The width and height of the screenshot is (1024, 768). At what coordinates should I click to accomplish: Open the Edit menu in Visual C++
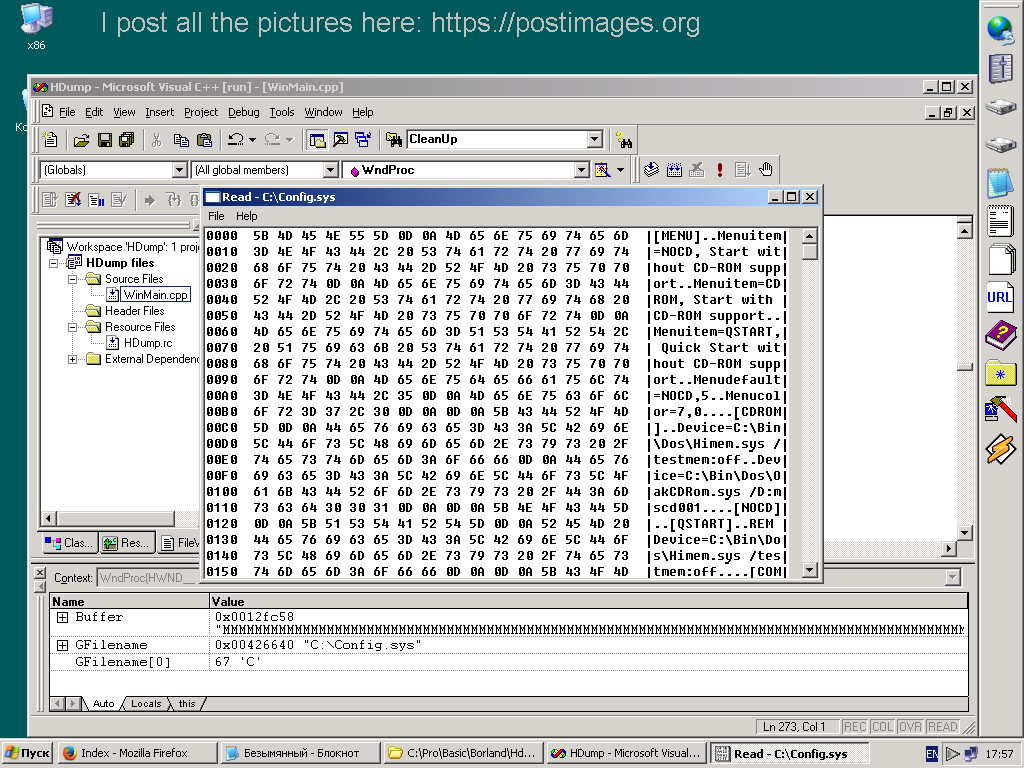pyautogui.click(x=94, y=112)
